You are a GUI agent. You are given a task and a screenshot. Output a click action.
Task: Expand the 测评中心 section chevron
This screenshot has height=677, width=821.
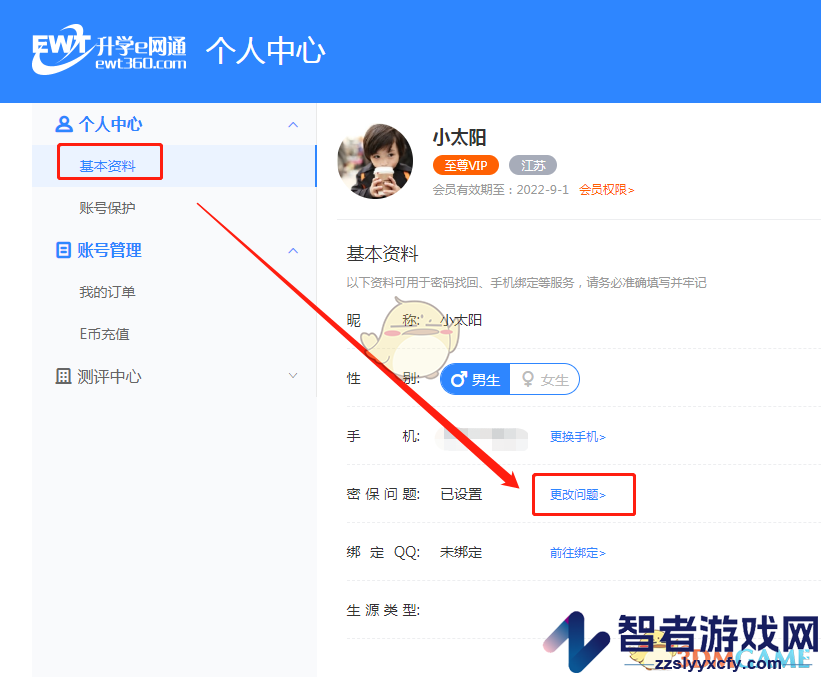pos(293,375)
